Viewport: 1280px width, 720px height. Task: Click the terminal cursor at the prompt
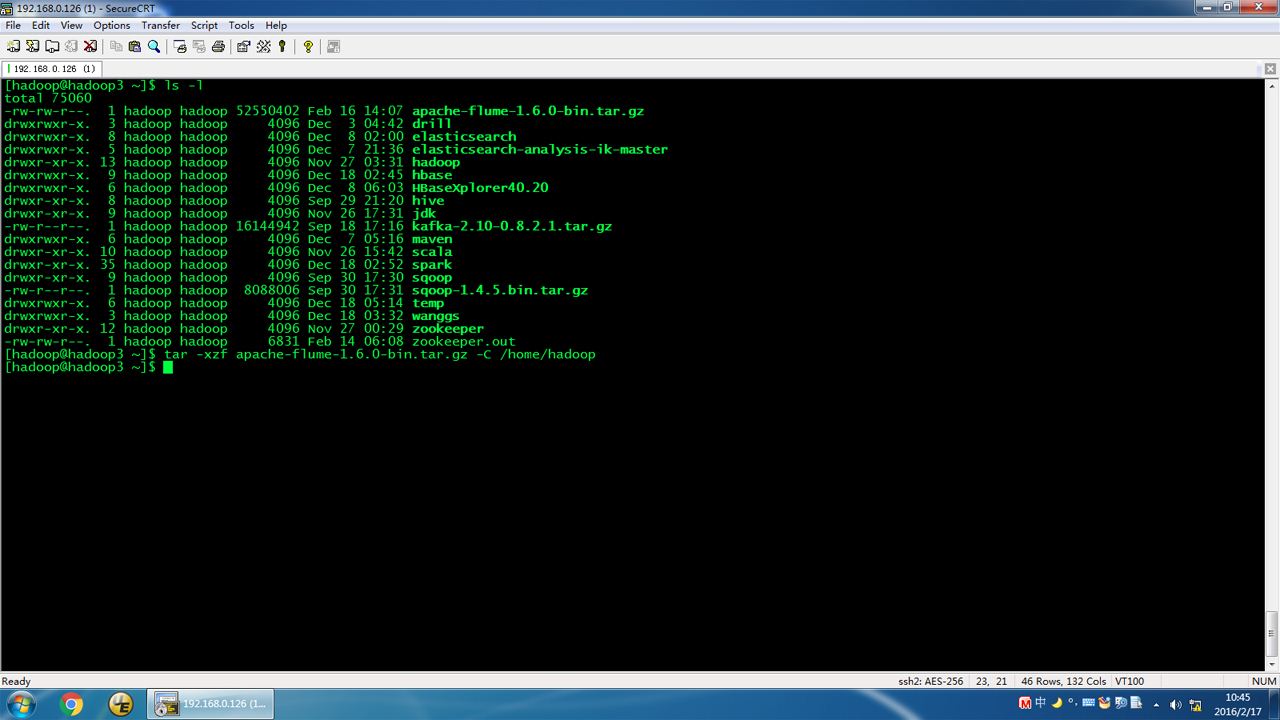(x=168, y=368)
